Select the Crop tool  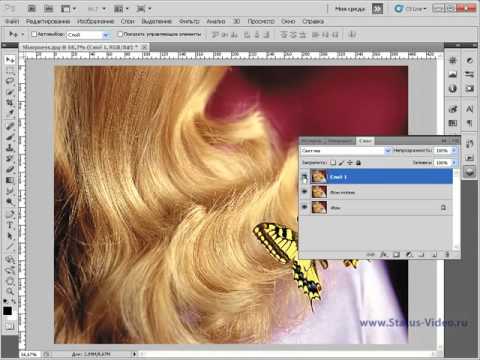10,103
